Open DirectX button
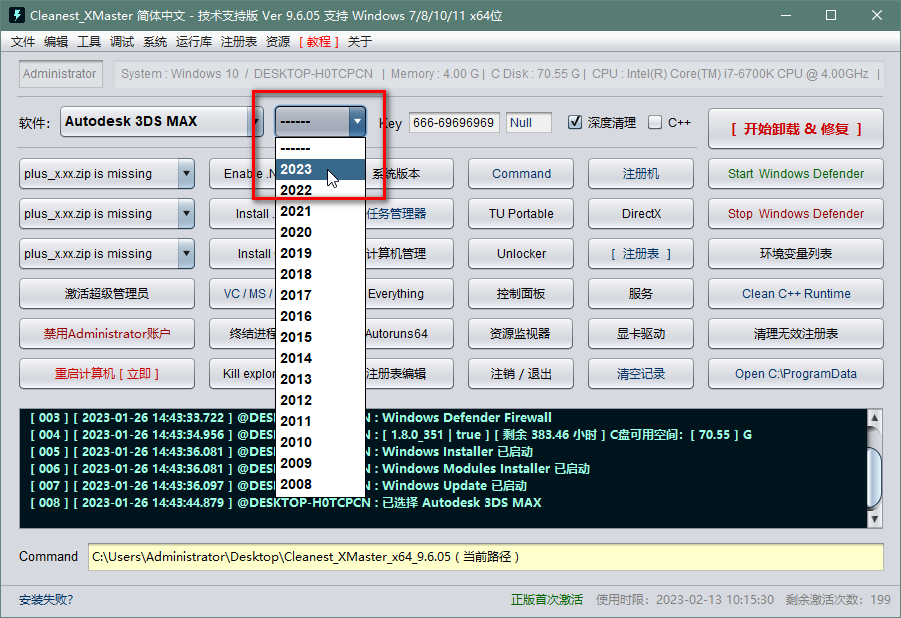This screenshot has width=901, height=618. (641, 213)
